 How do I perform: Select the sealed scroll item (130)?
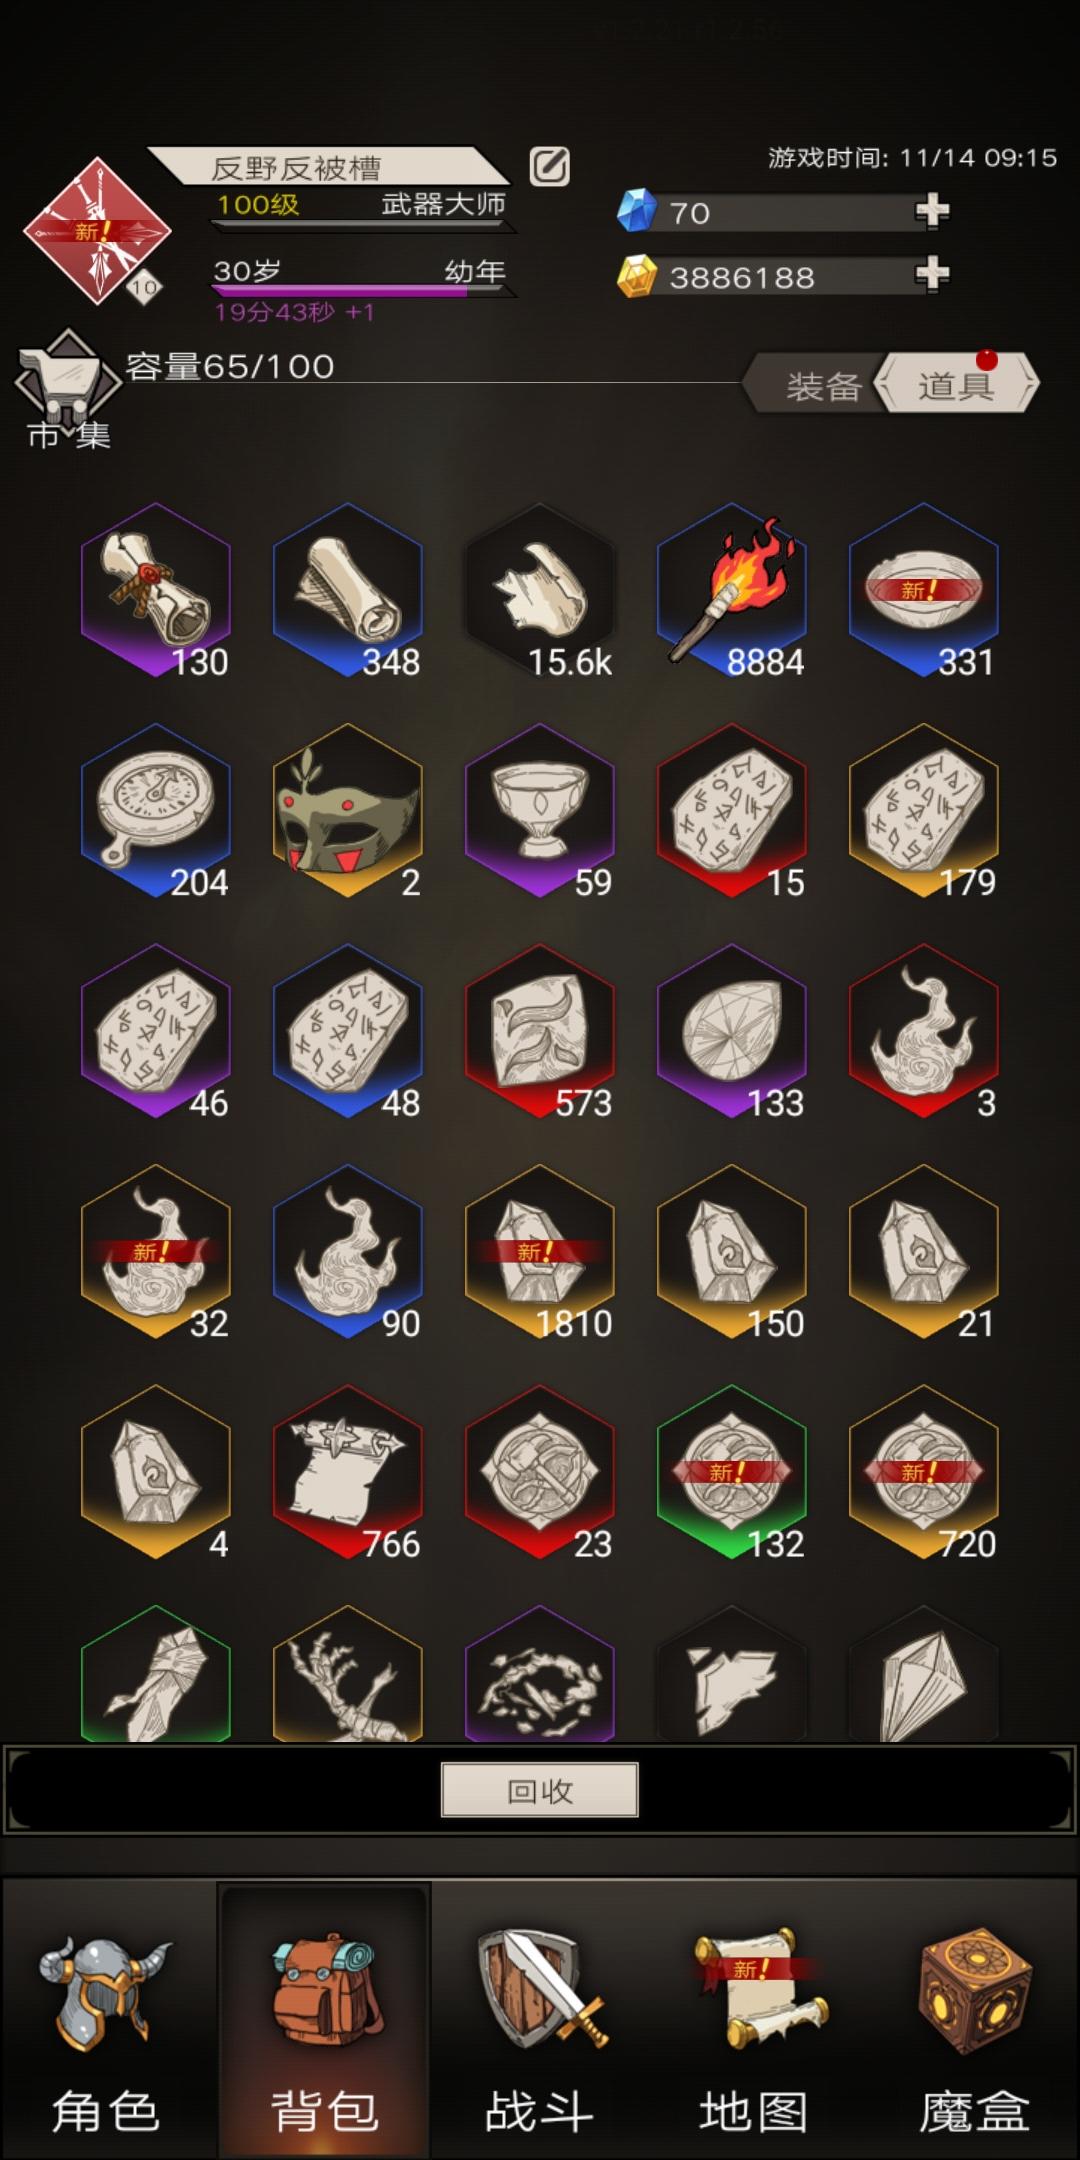coord(156,591)
